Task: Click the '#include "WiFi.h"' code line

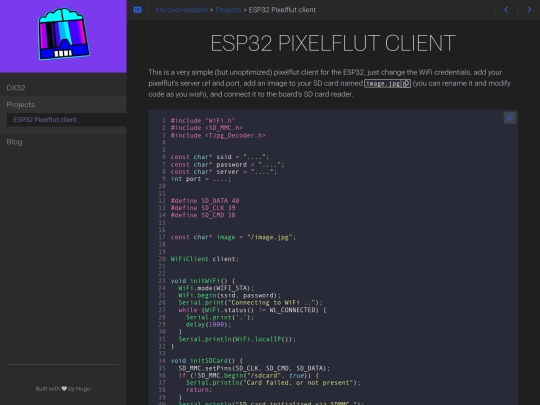Action: click(x=203, y=121)
